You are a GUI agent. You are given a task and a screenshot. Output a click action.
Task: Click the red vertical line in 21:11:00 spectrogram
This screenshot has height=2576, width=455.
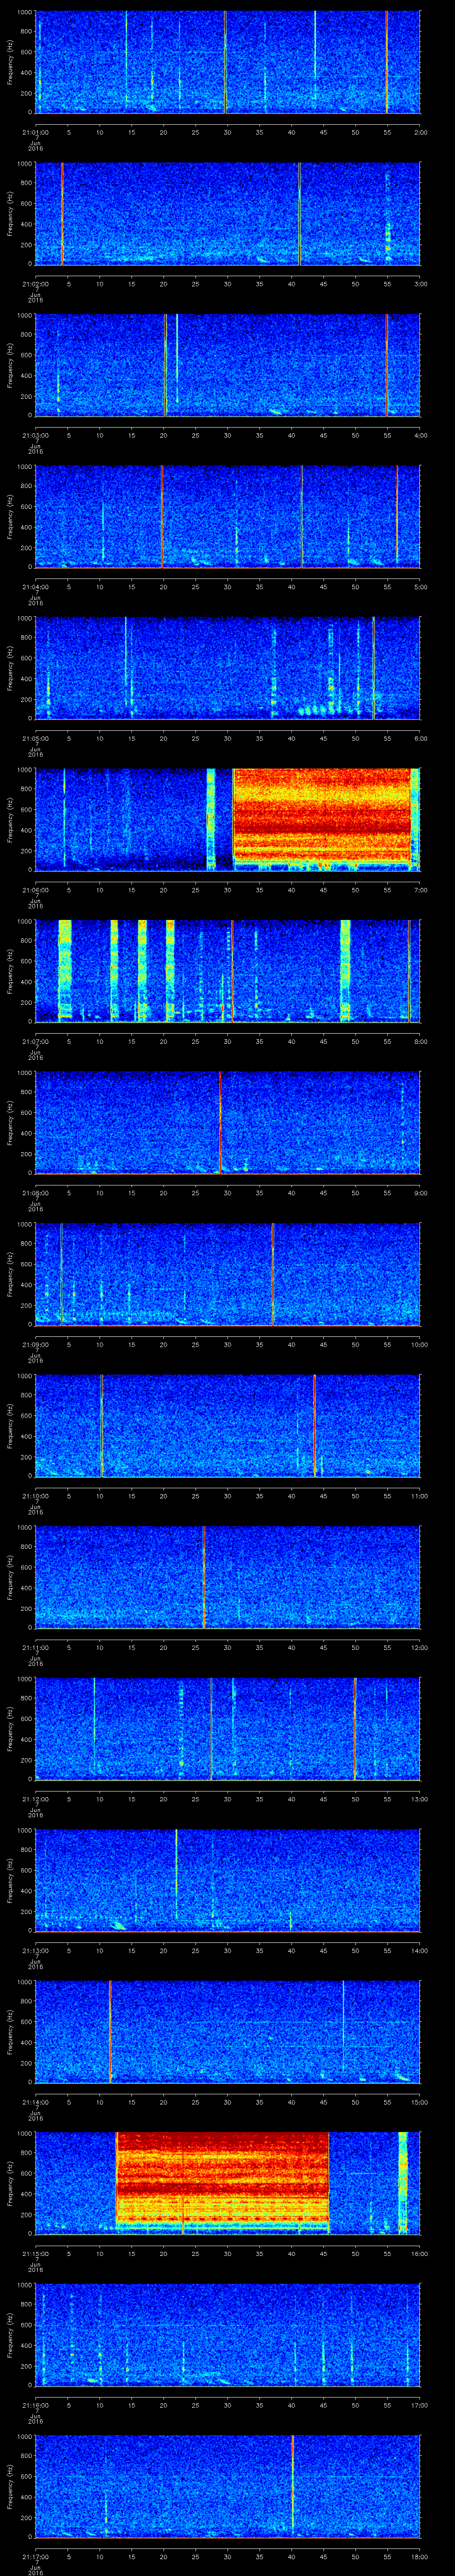click(204, 1576)
